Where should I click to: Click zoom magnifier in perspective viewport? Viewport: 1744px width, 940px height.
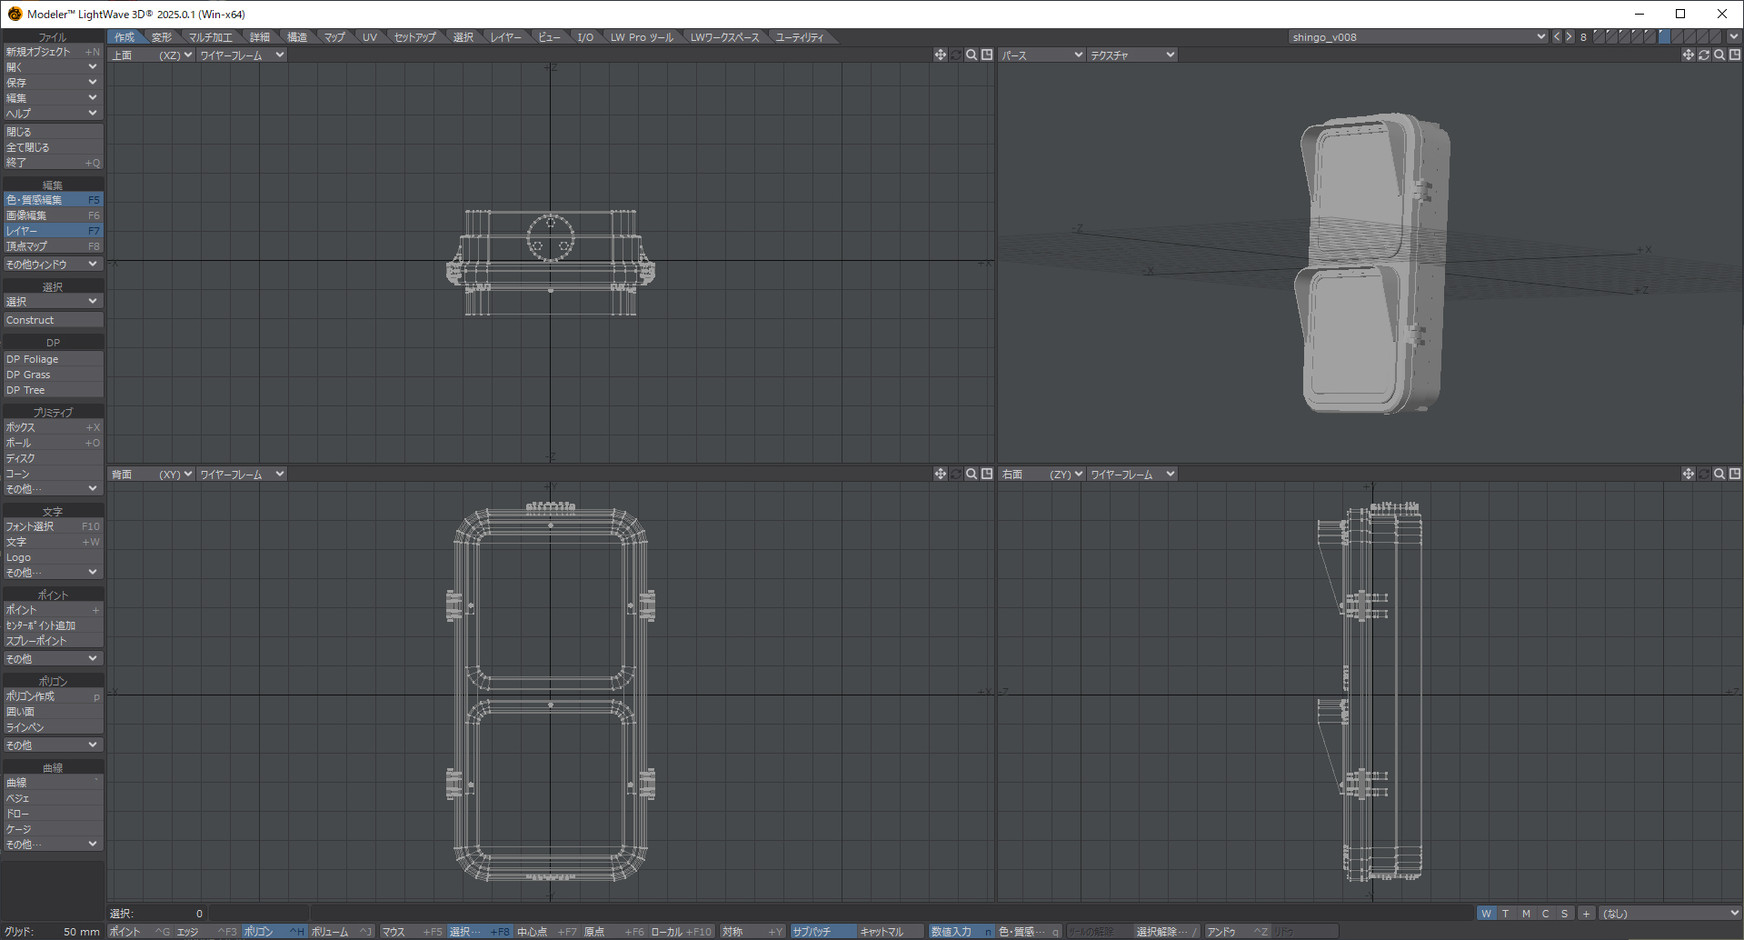1719,55
